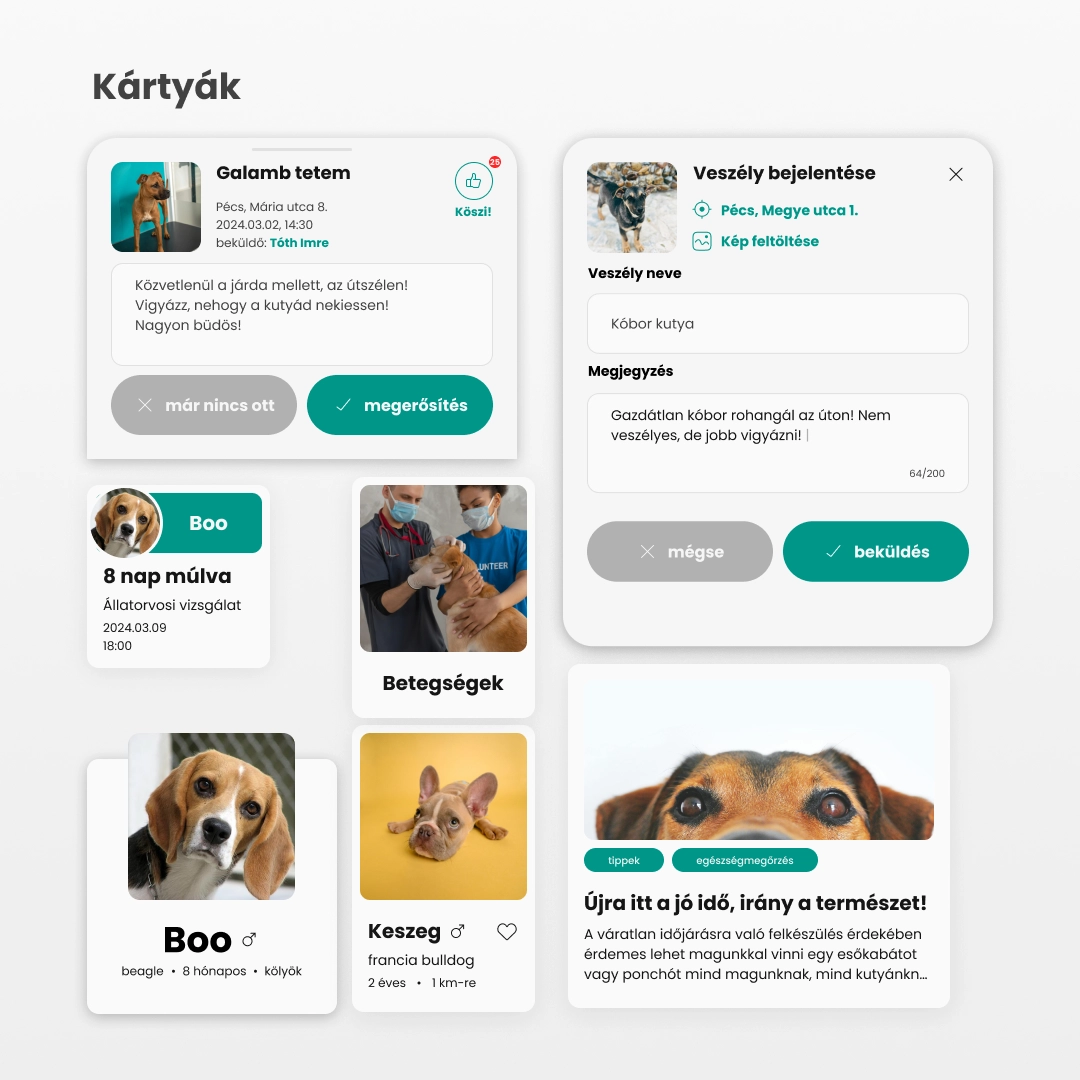
Task: Open sender profile Tóth Imre
Action: pyautogui.click(x=299, y=242)
